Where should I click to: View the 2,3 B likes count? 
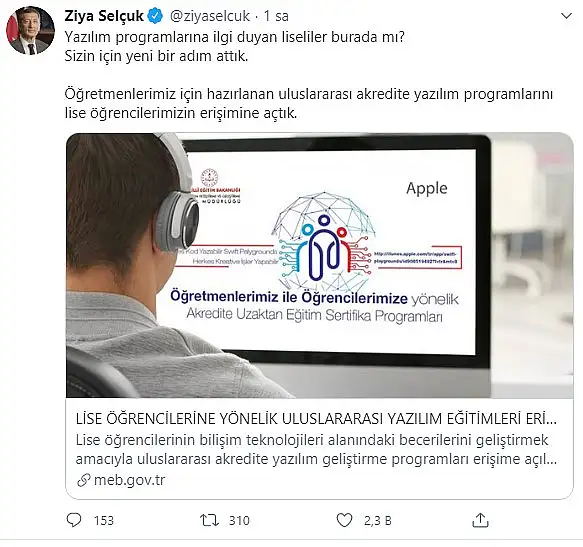click(x=378, y=520)
